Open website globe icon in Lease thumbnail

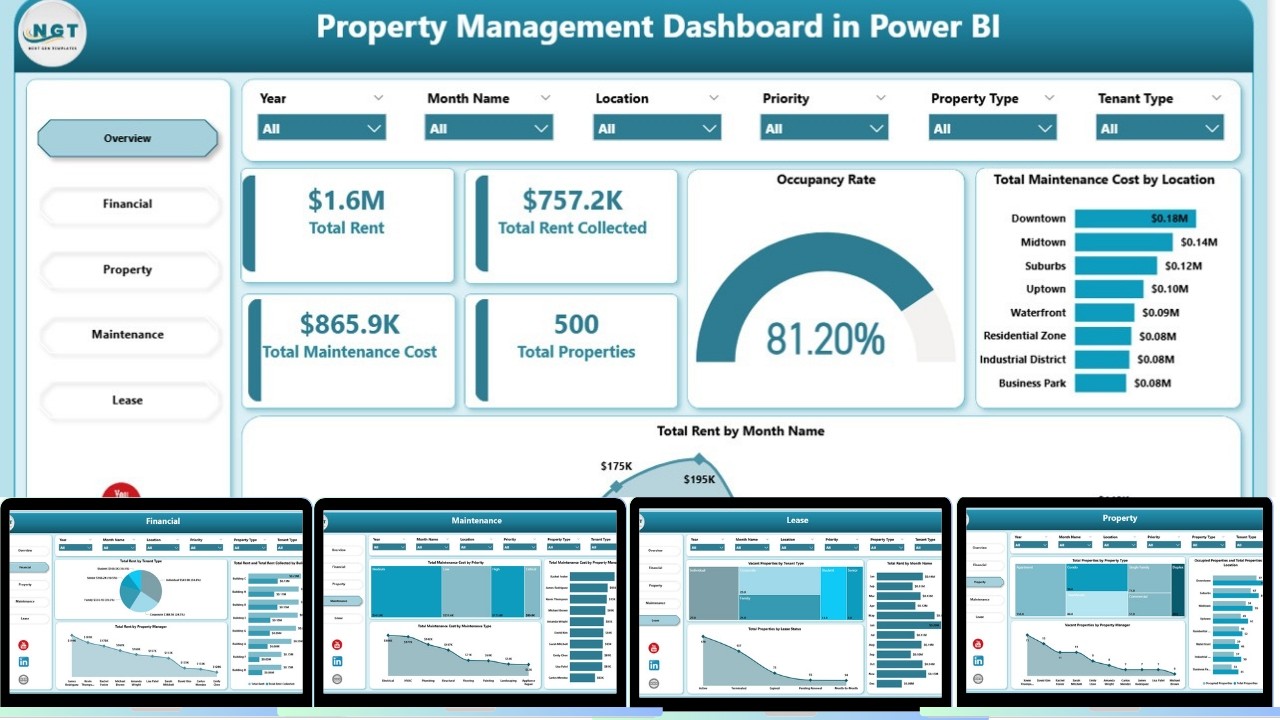pos(654,683)
